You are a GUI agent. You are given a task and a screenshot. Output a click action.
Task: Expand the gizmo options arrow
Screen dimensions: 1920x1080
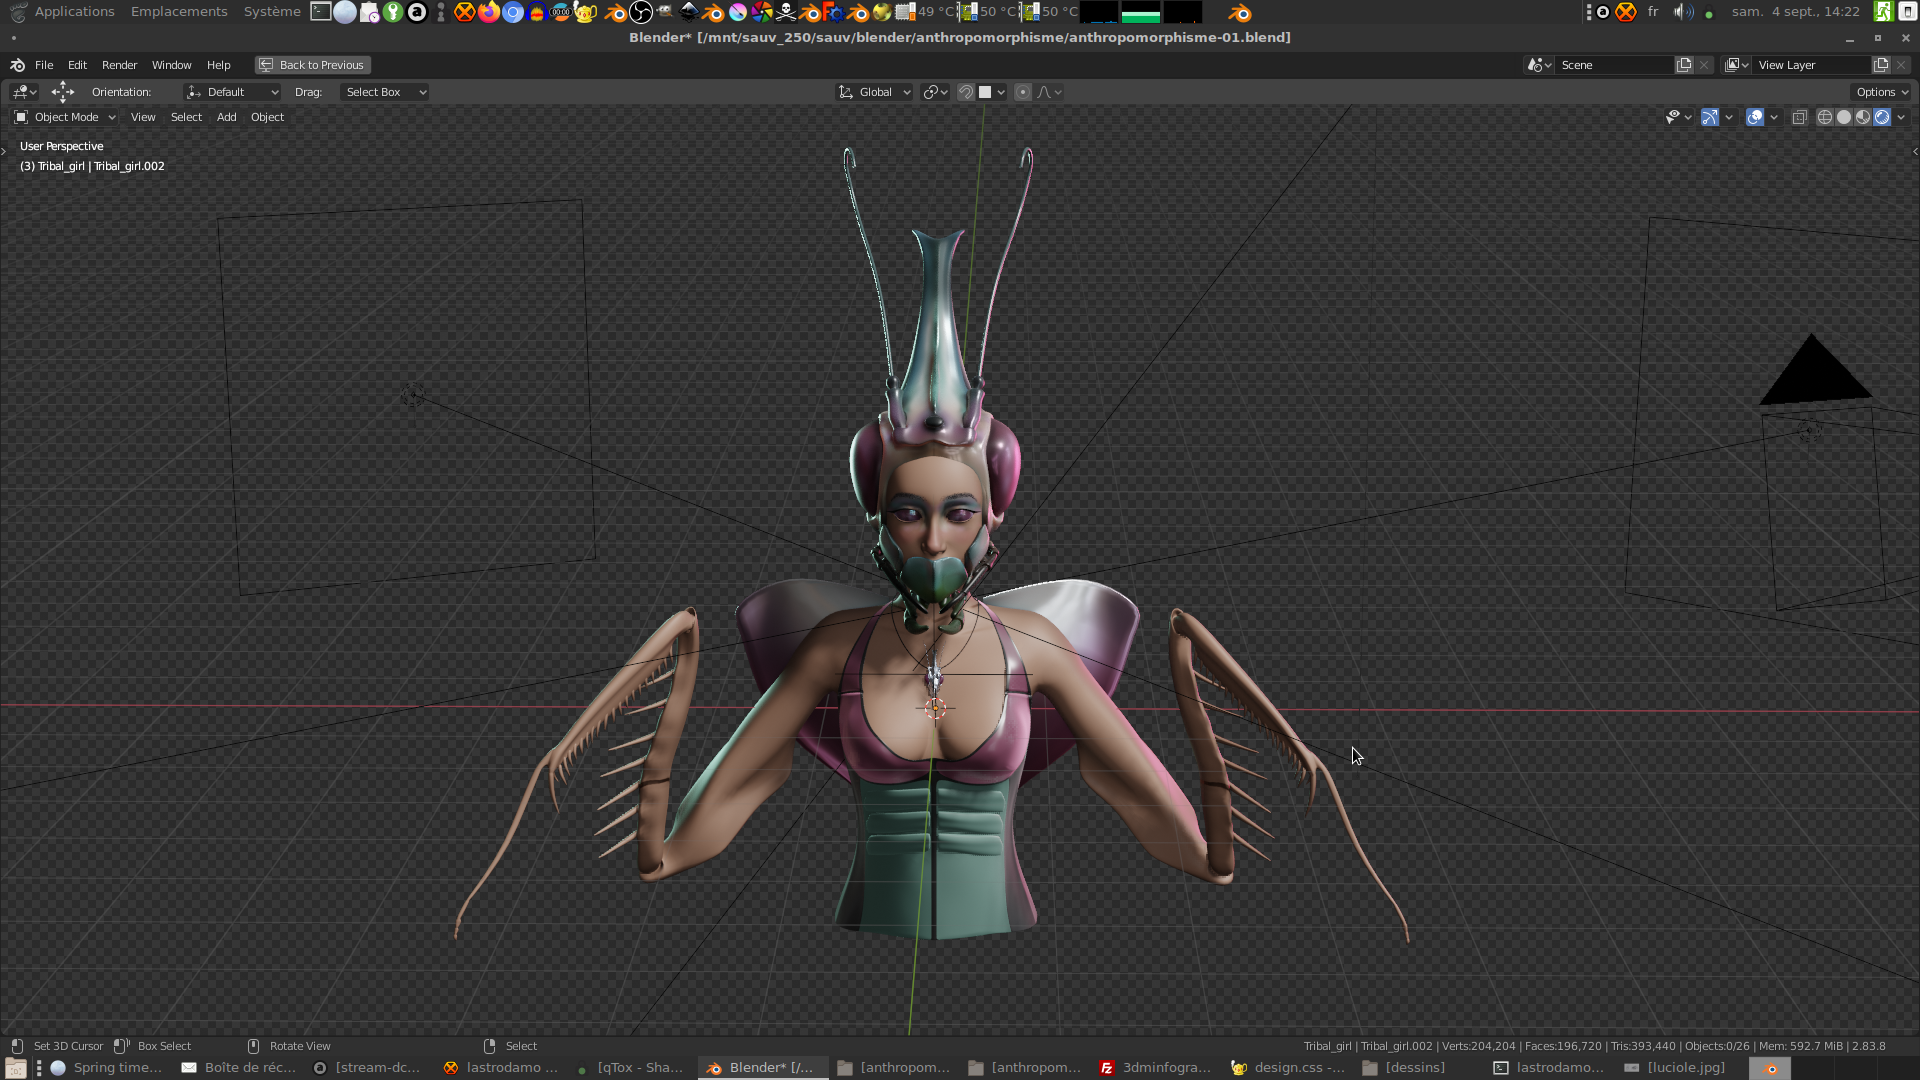point(1729,118)
